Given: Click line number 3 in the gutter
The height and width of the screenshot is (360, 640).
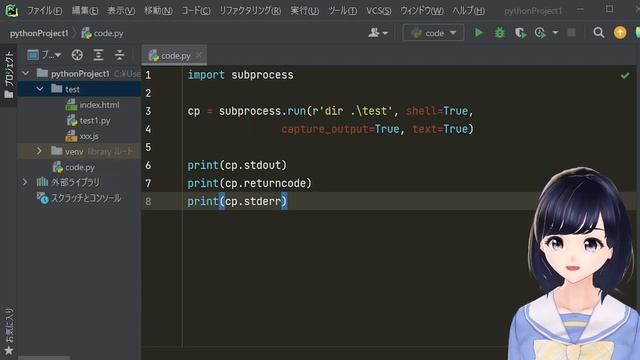Looking at the screenshot, I should tap(148, 111).
